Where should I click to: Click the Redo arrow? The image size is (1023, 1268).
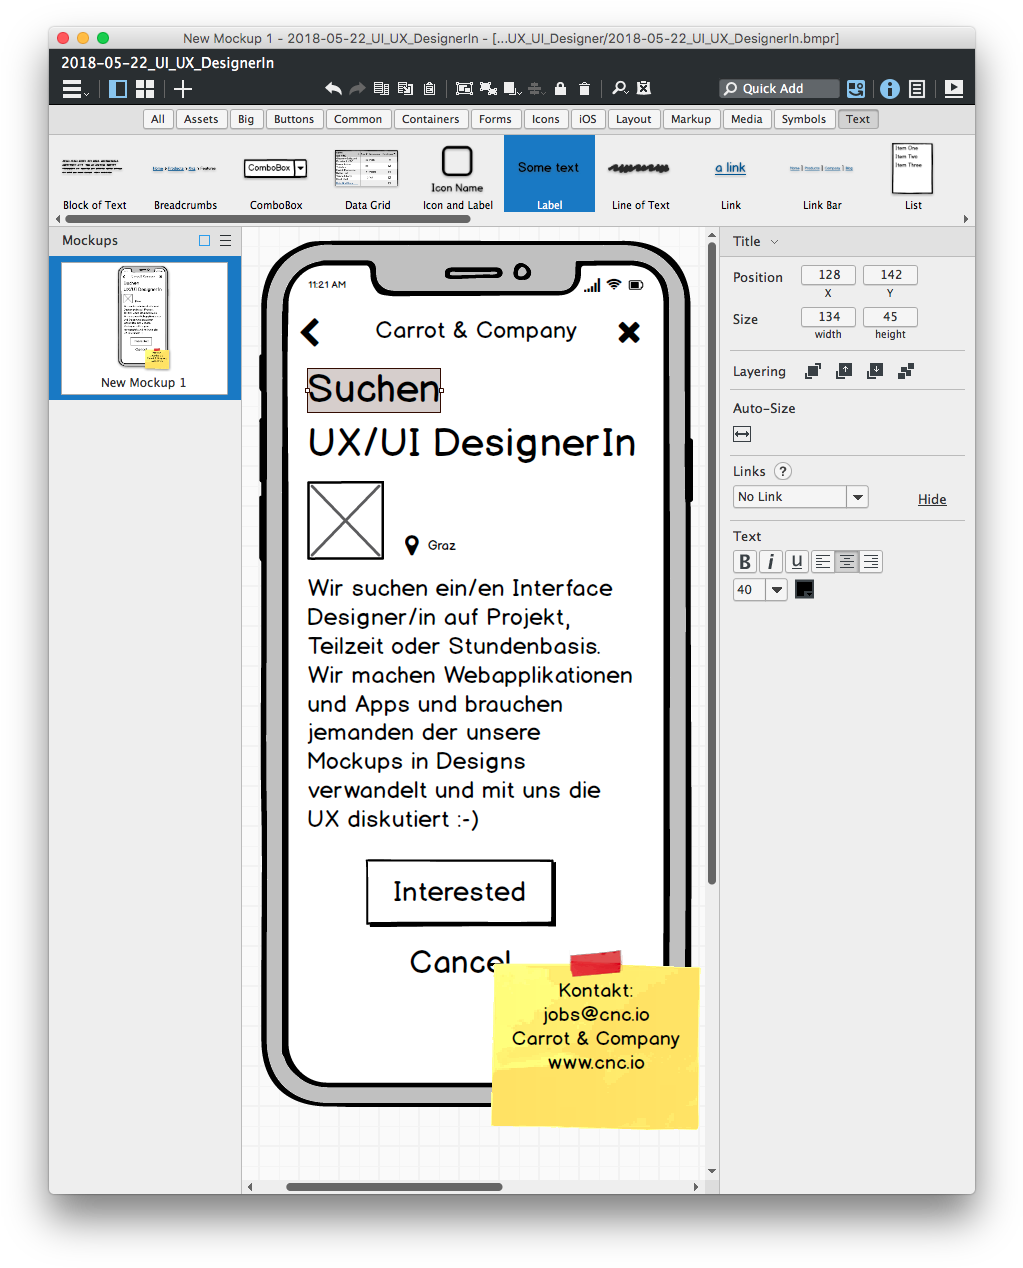tap(357, 89)
